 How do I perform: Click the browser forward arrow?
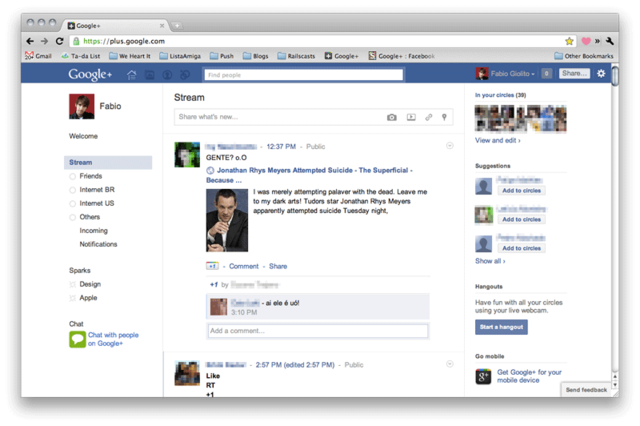point(44,41)
